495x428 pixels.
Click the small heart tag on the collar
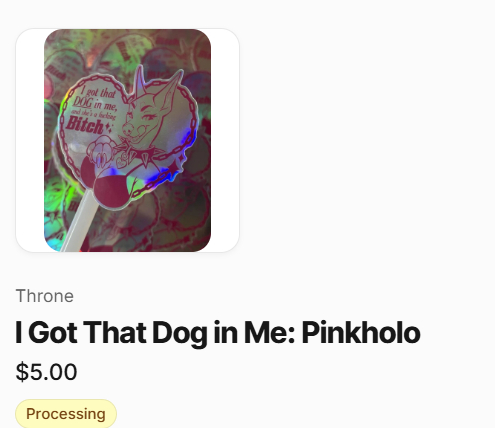click(121, 163)
